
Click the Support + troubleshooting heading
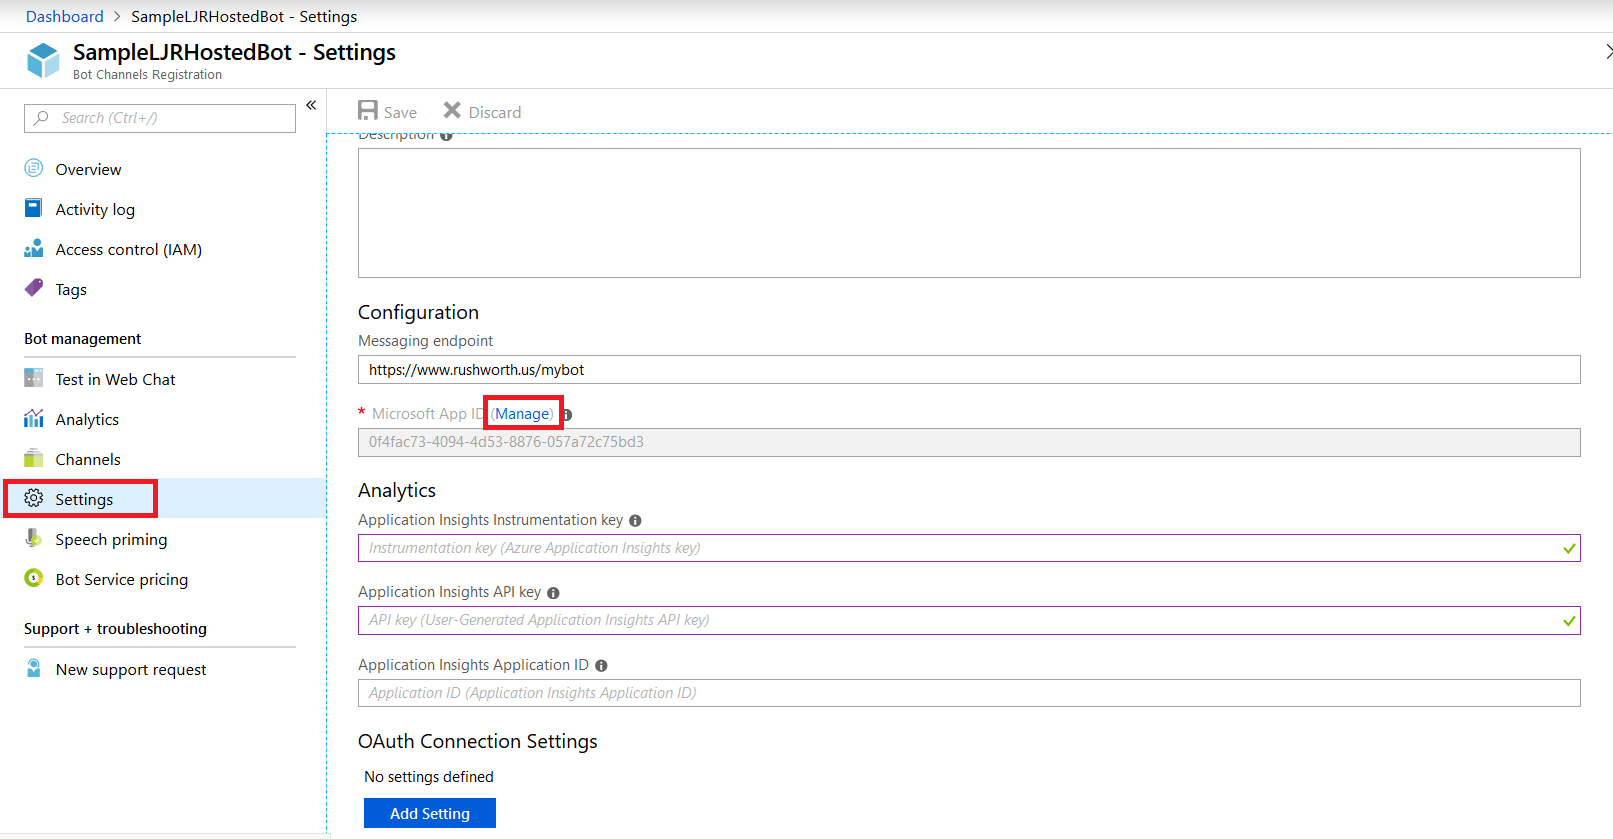[116, 629]
